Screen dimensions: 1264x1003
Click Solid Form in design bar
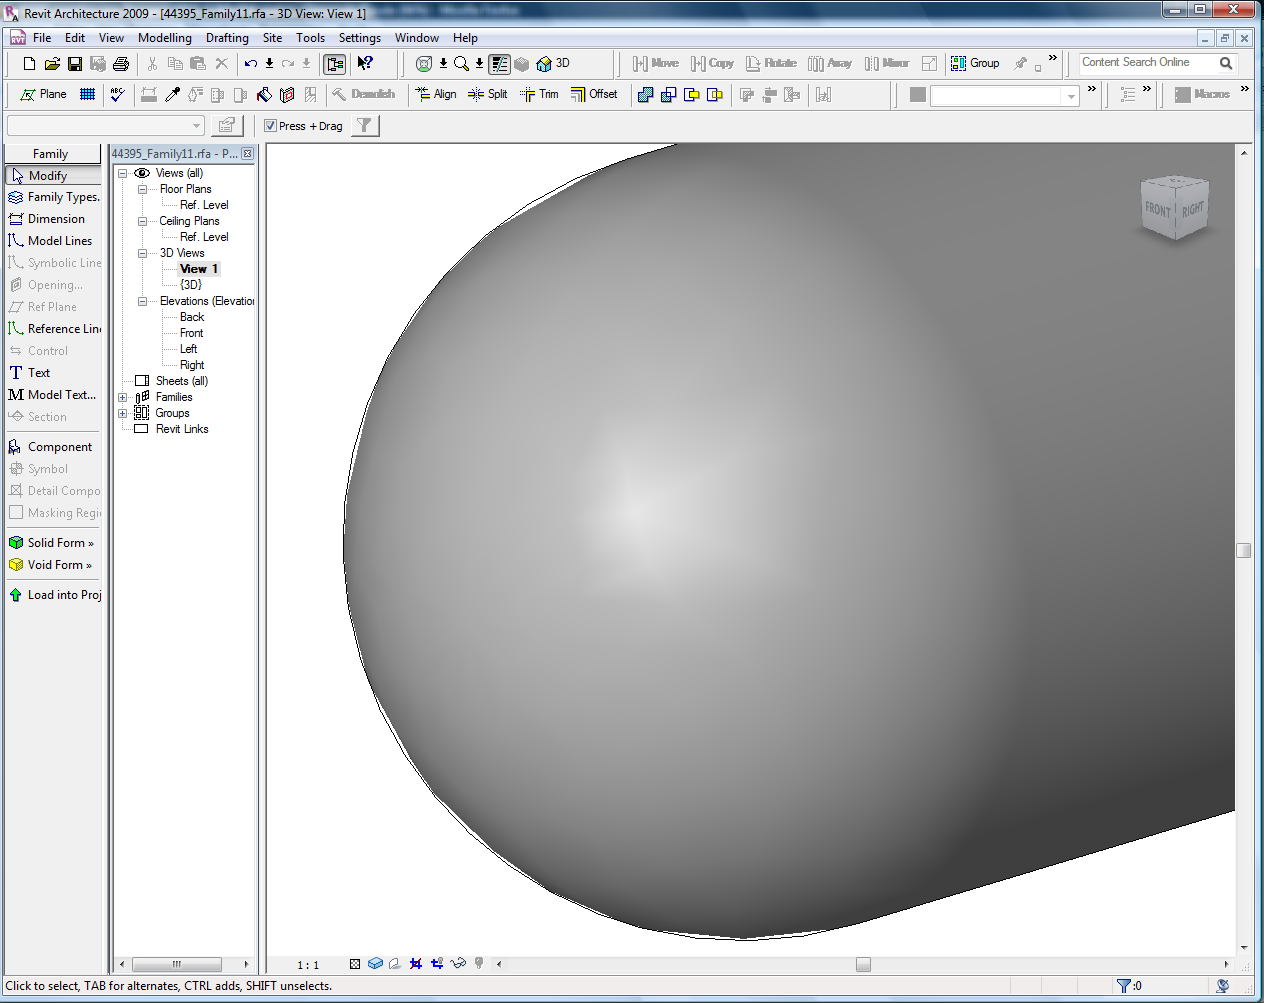click(55, 543)
